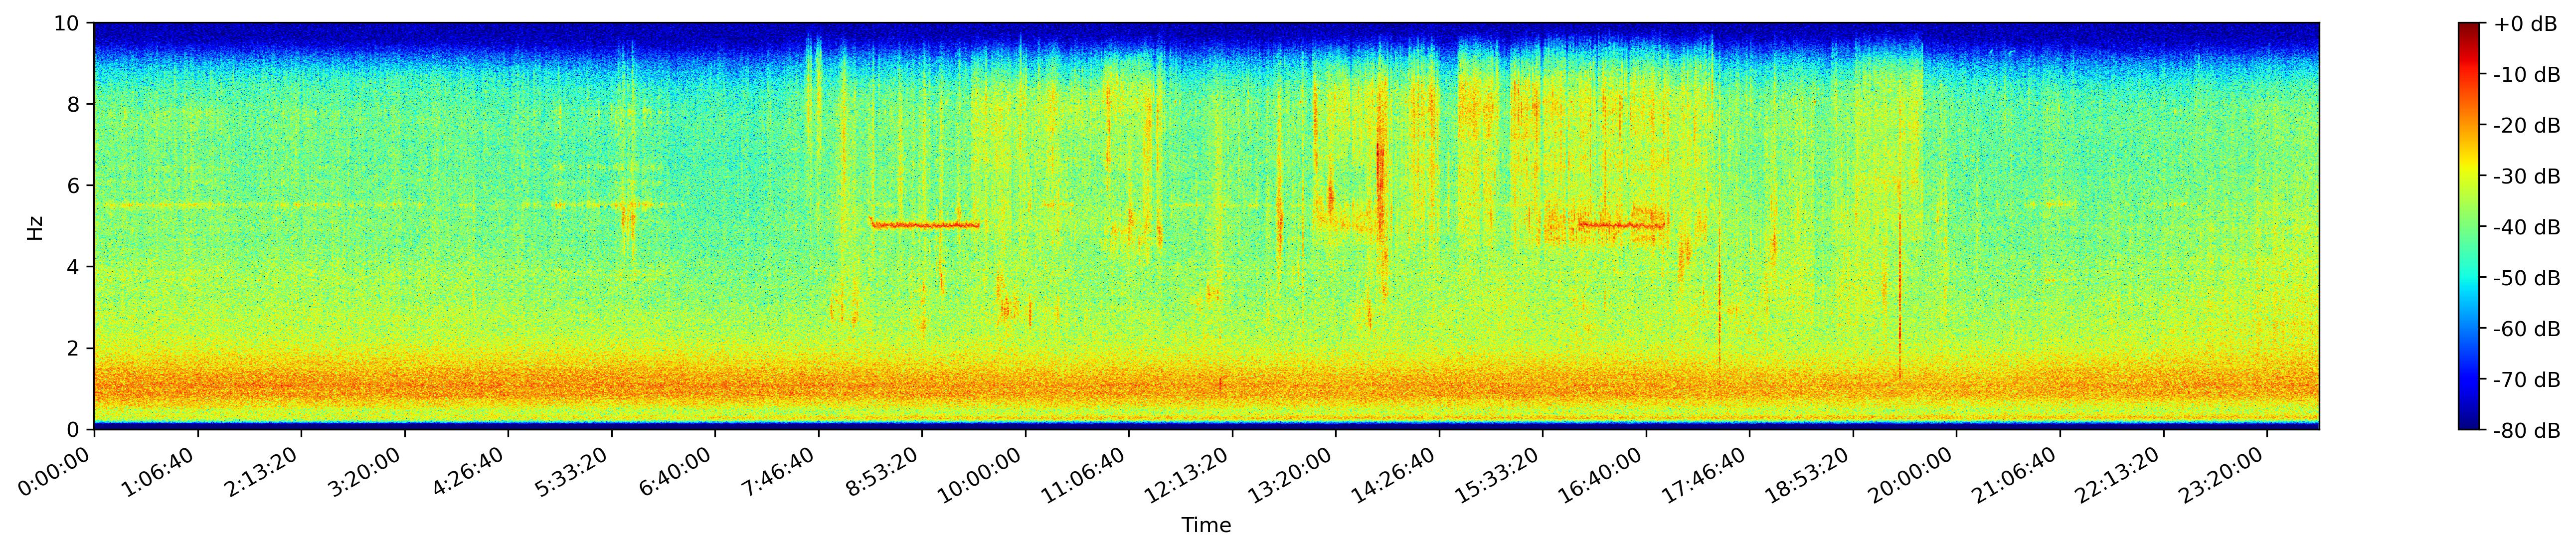Click the dark blue bottom of colorbar

point(2469,424)
